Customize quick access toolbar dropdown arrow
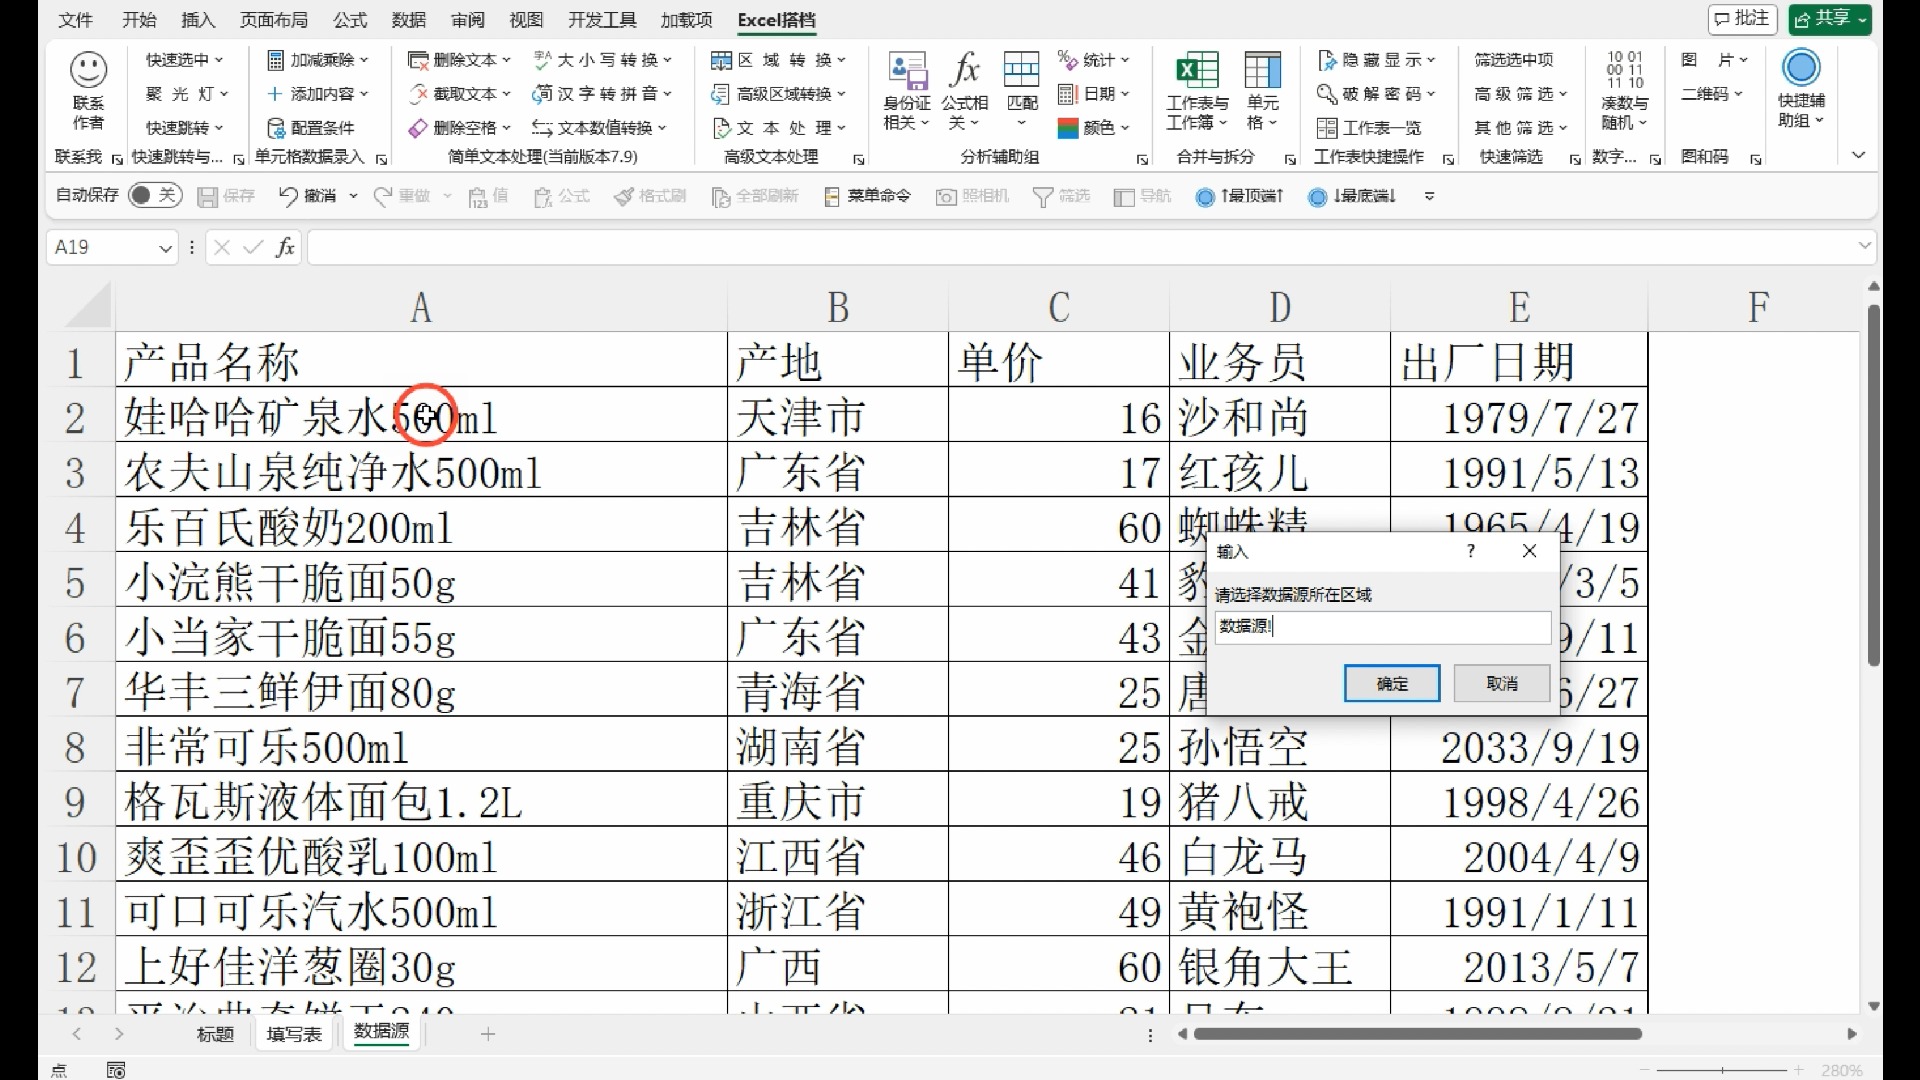Viewport: 1920px width, 1080px height. click(1430, 196)
